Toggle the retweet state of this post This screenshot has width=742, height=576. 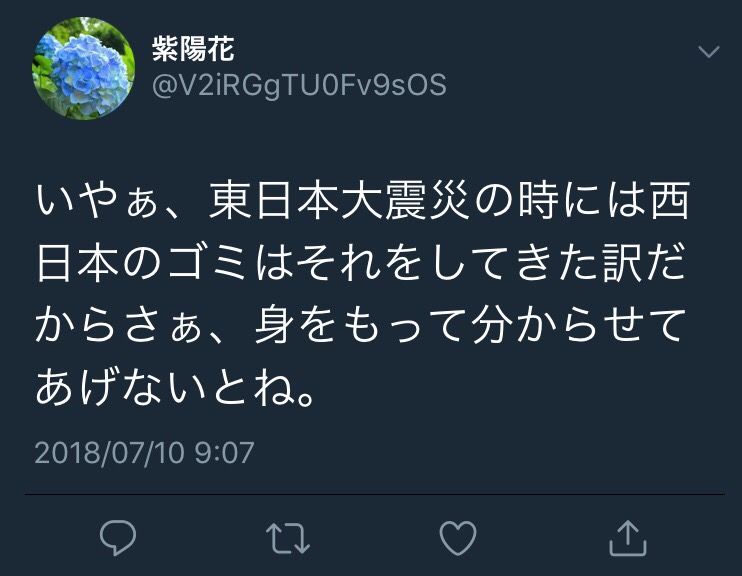(x=288, y=538)
